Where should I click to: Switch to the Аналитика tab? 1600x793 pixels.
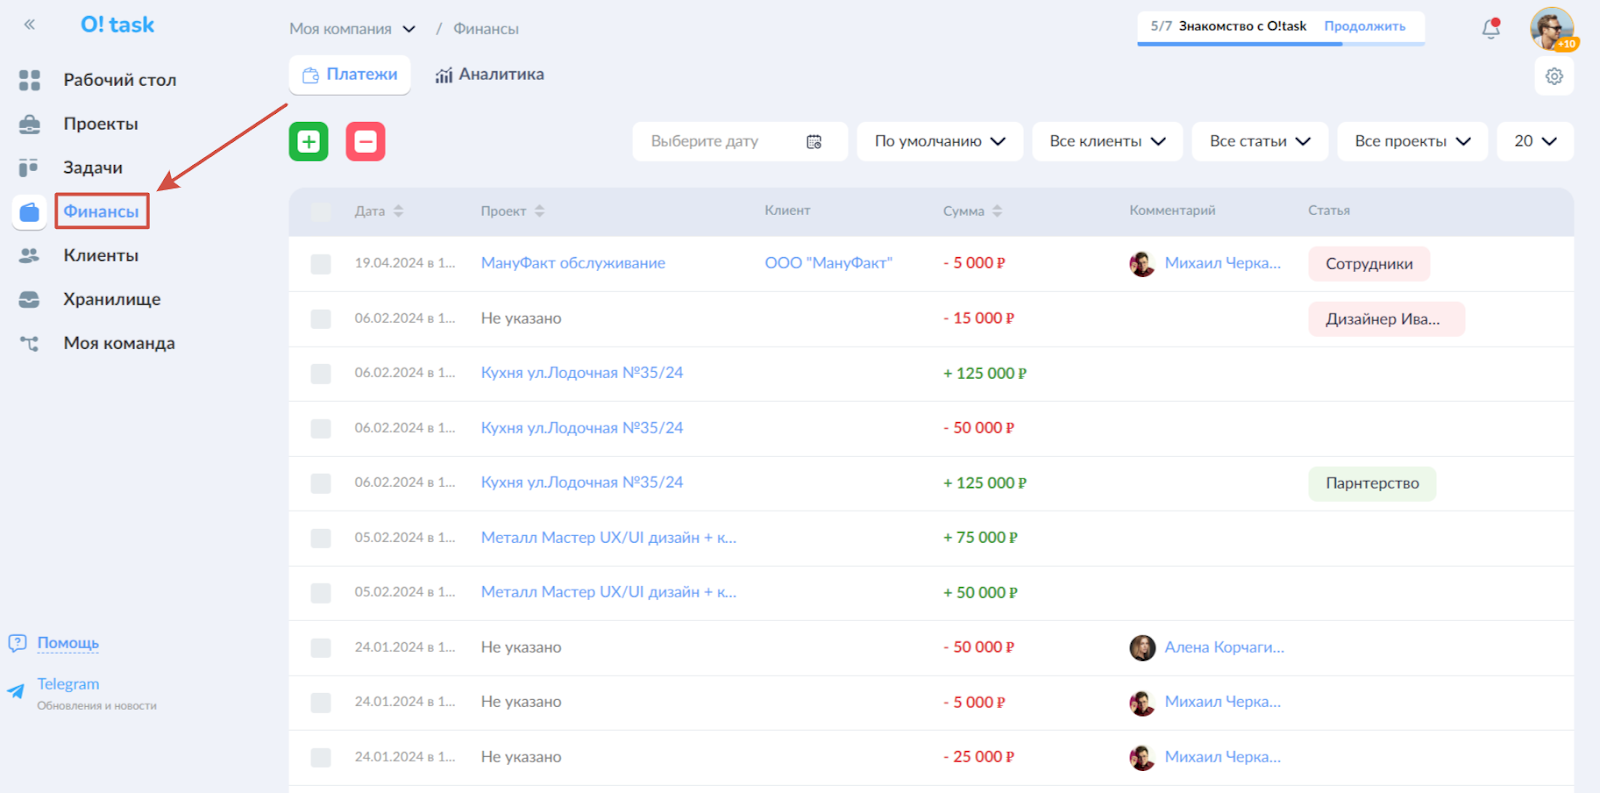pyautogui.click(x=490, y=75)
